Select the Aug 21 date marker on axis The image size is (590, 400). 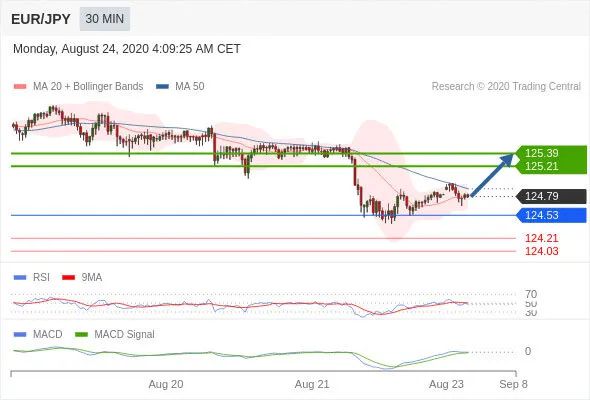click(x=312, y=384)
